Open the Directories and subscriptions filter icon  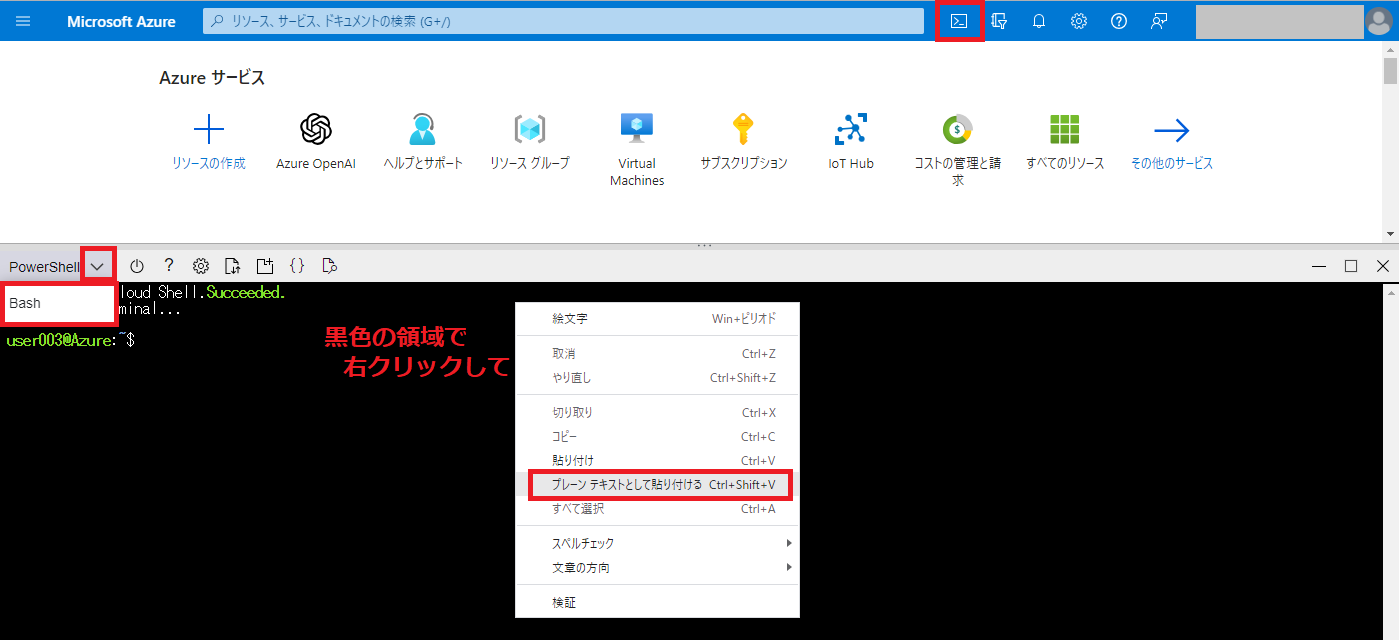999,21
